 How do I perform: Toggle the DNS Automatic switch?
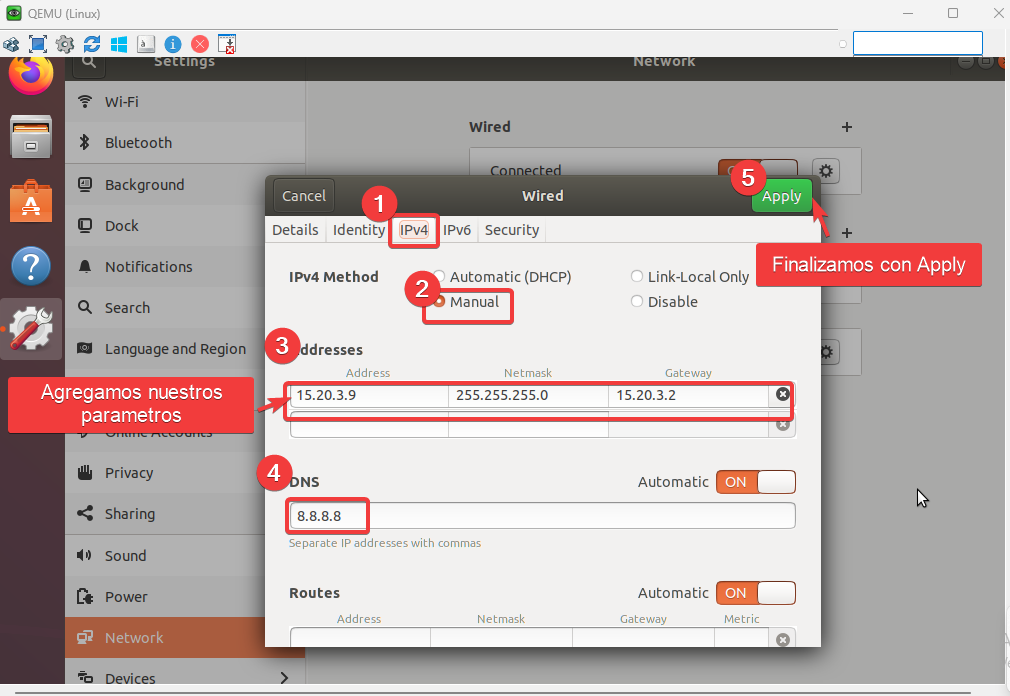point(755,482)
